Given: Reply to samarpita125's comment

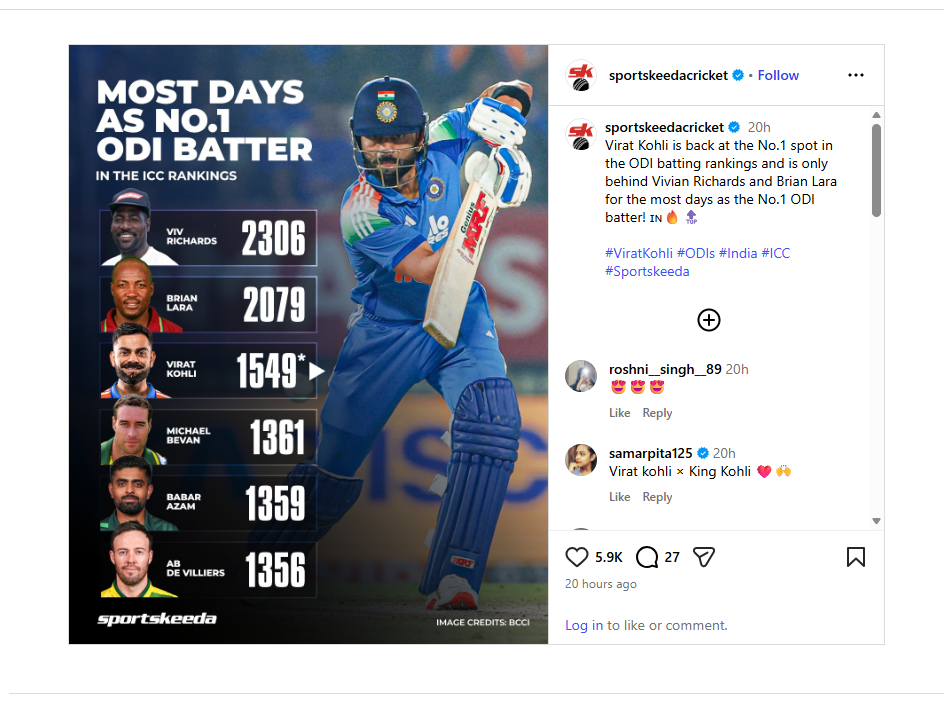Looking at the screenshot, I should click(x=657, y=497).
